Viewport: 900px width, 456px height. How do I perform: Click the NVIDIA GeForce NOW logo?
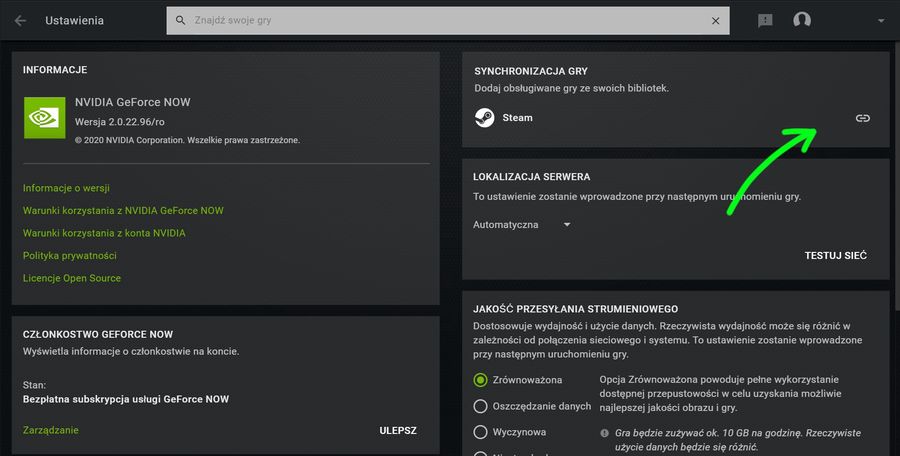tap(45, 118)
